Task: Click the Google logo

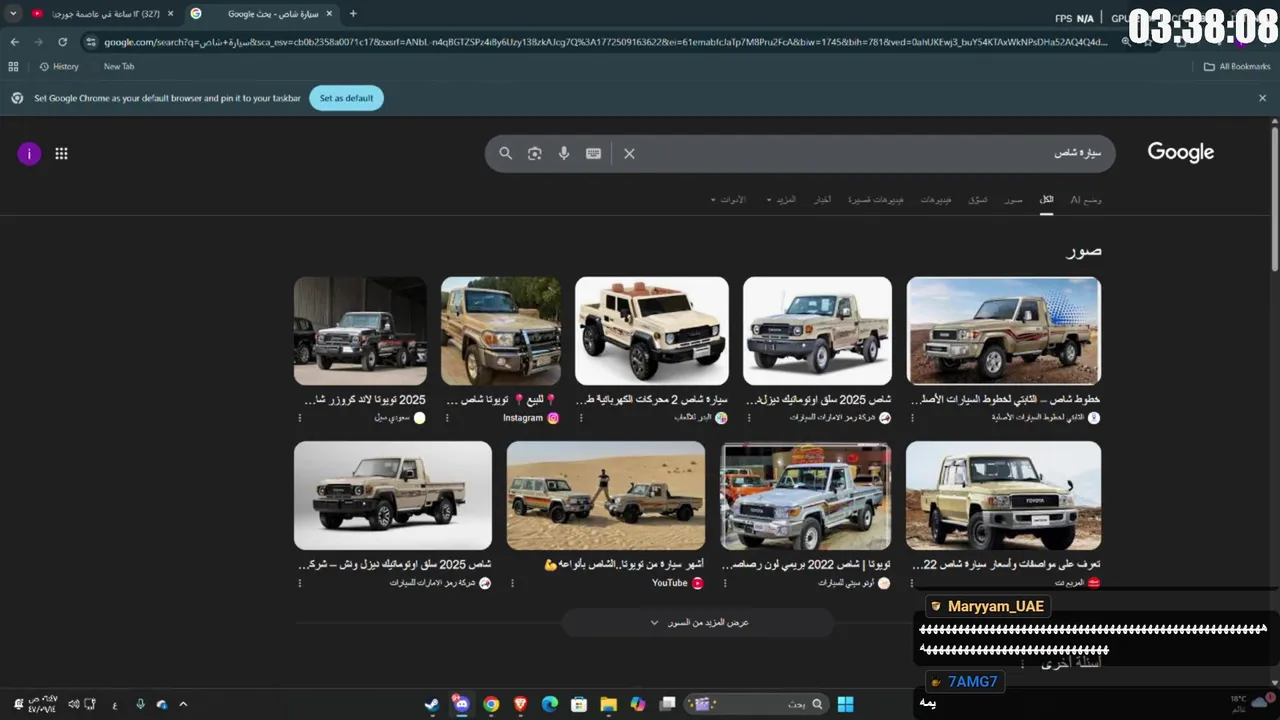Action: (1180, 153)
